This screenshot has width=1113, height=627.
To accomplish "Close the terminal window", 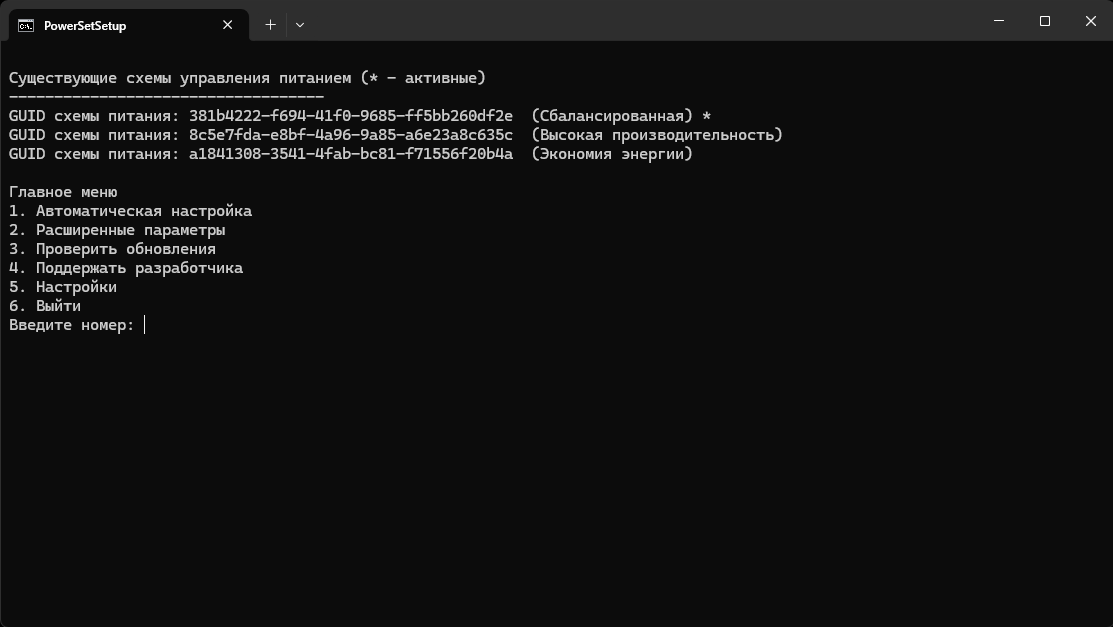I will 1090,21.
